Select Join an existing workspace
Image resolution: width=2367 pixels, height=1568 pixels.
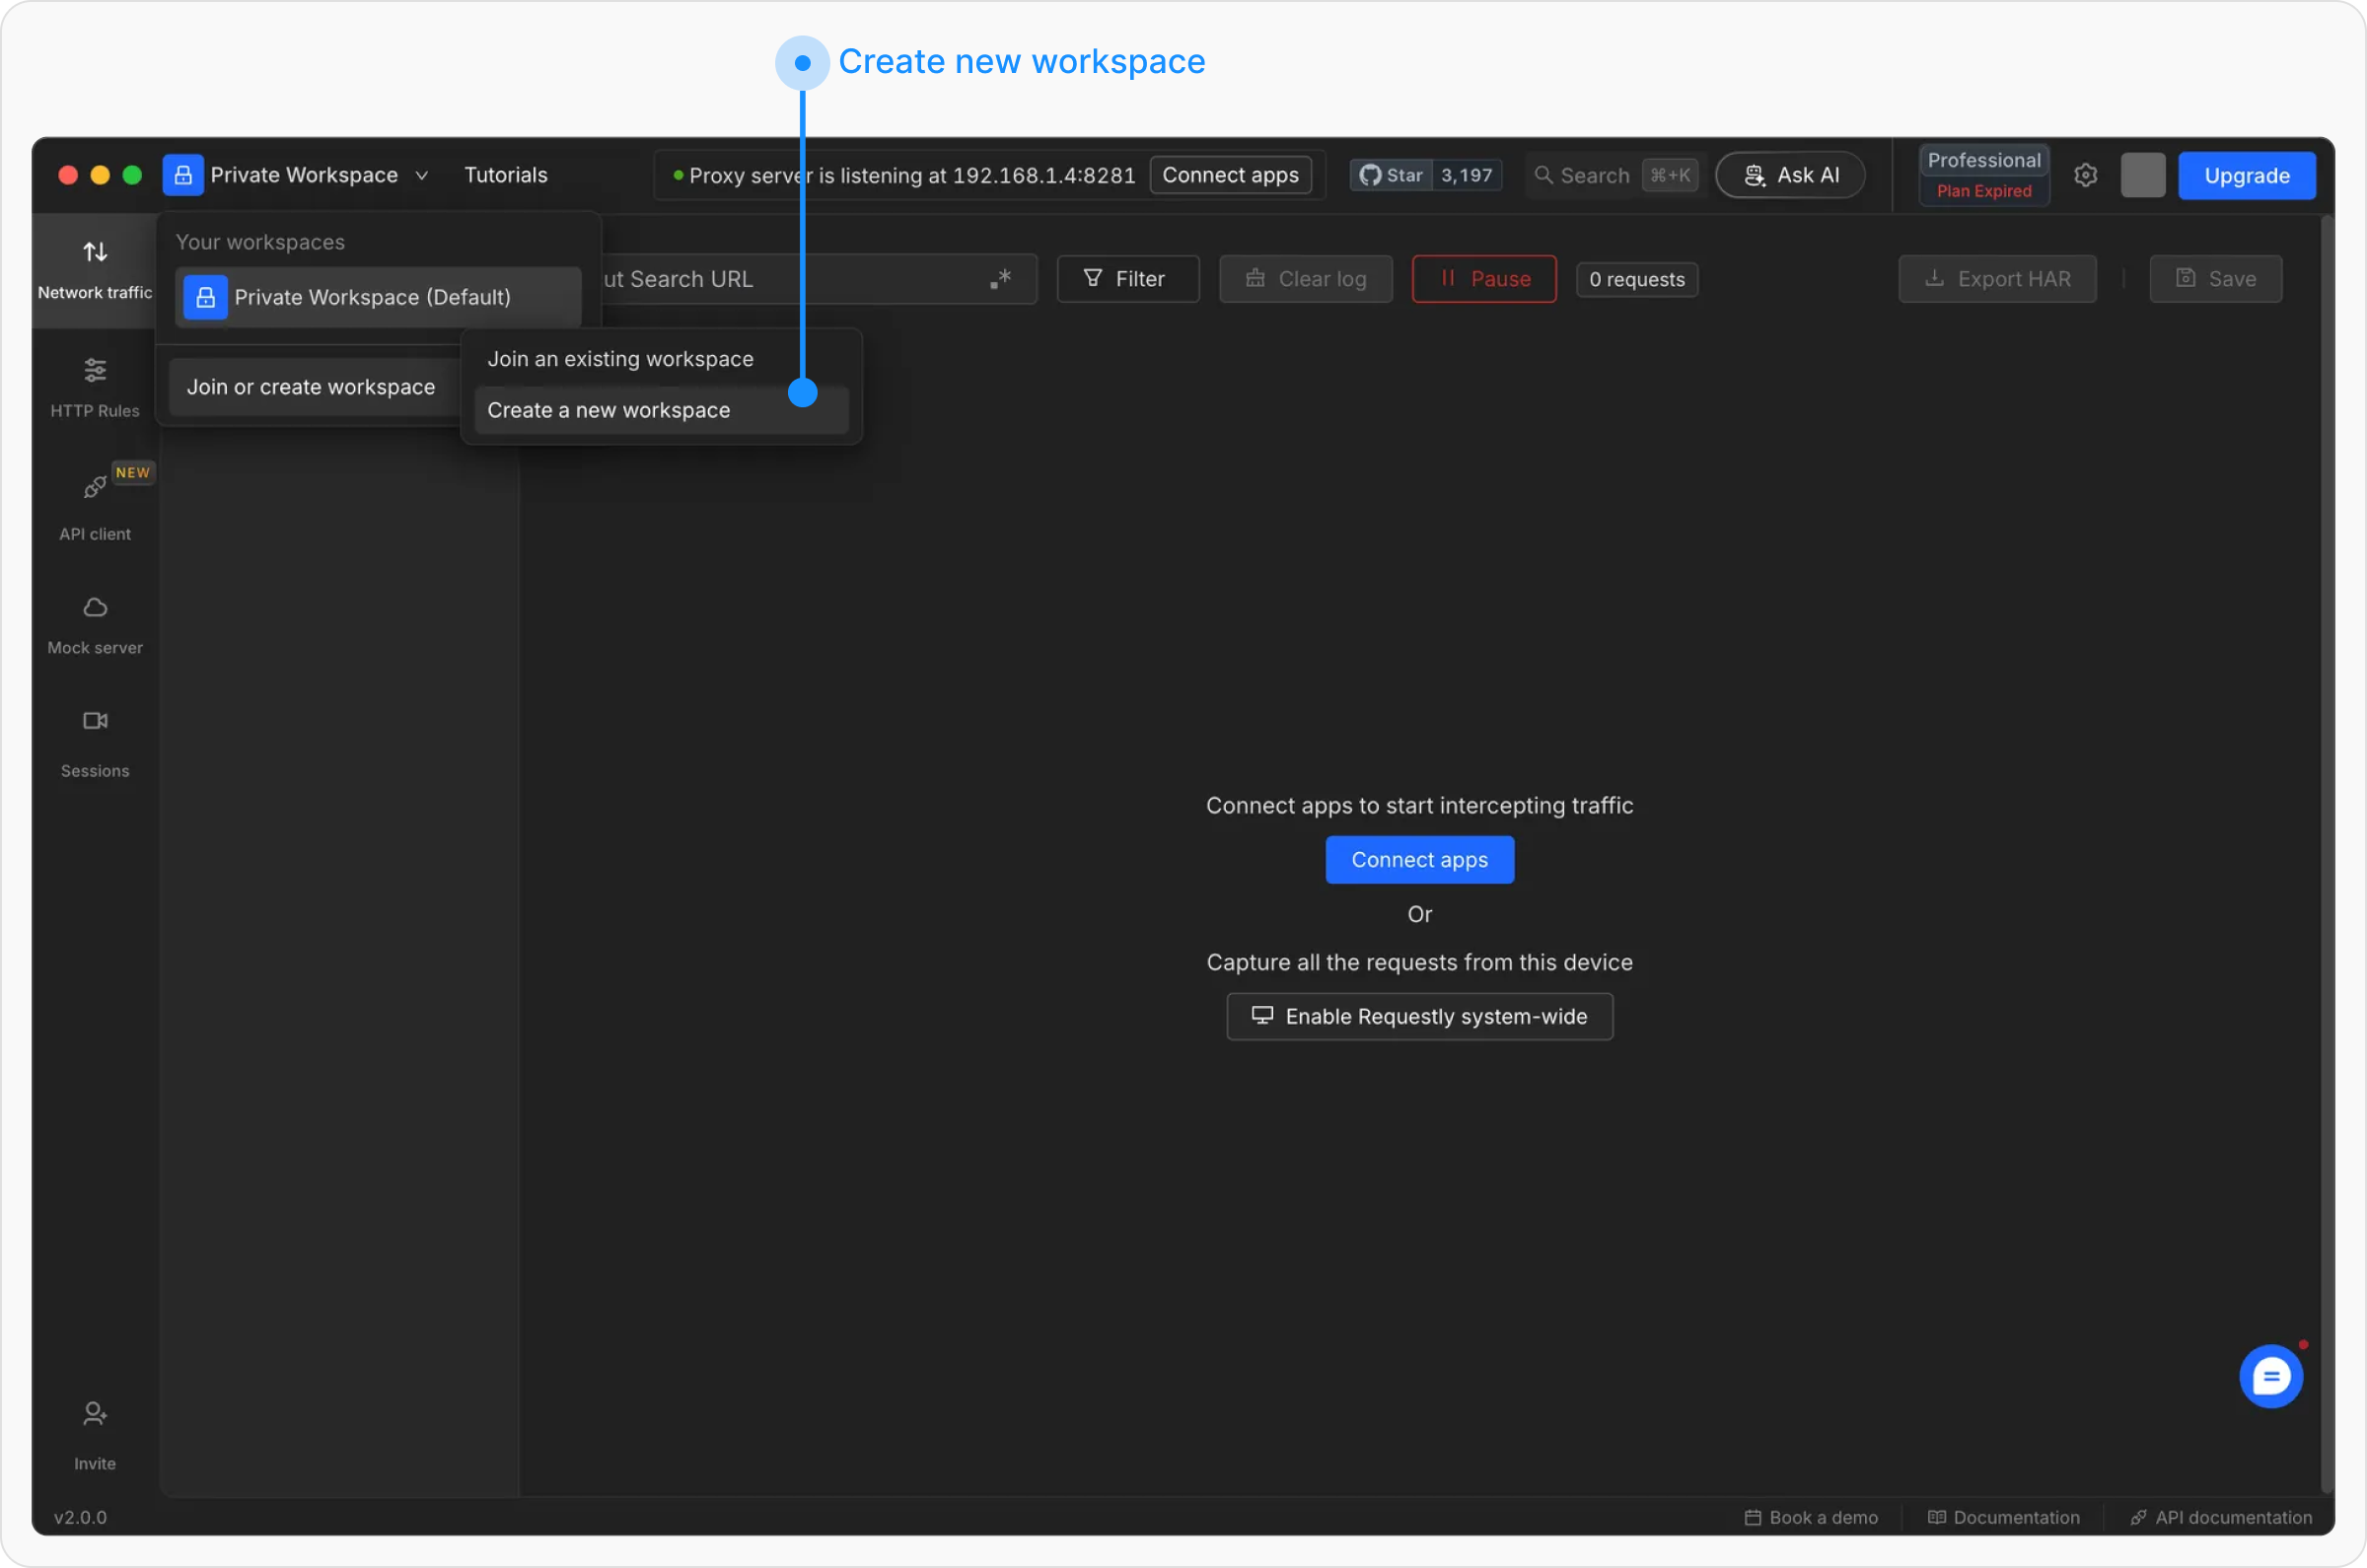(620, 359)
